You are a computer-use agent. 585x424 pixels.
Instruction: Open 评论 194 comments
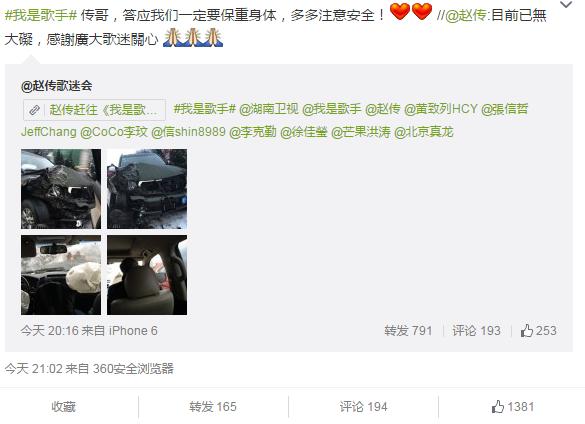pyautogui.click(x=363, y=406)
